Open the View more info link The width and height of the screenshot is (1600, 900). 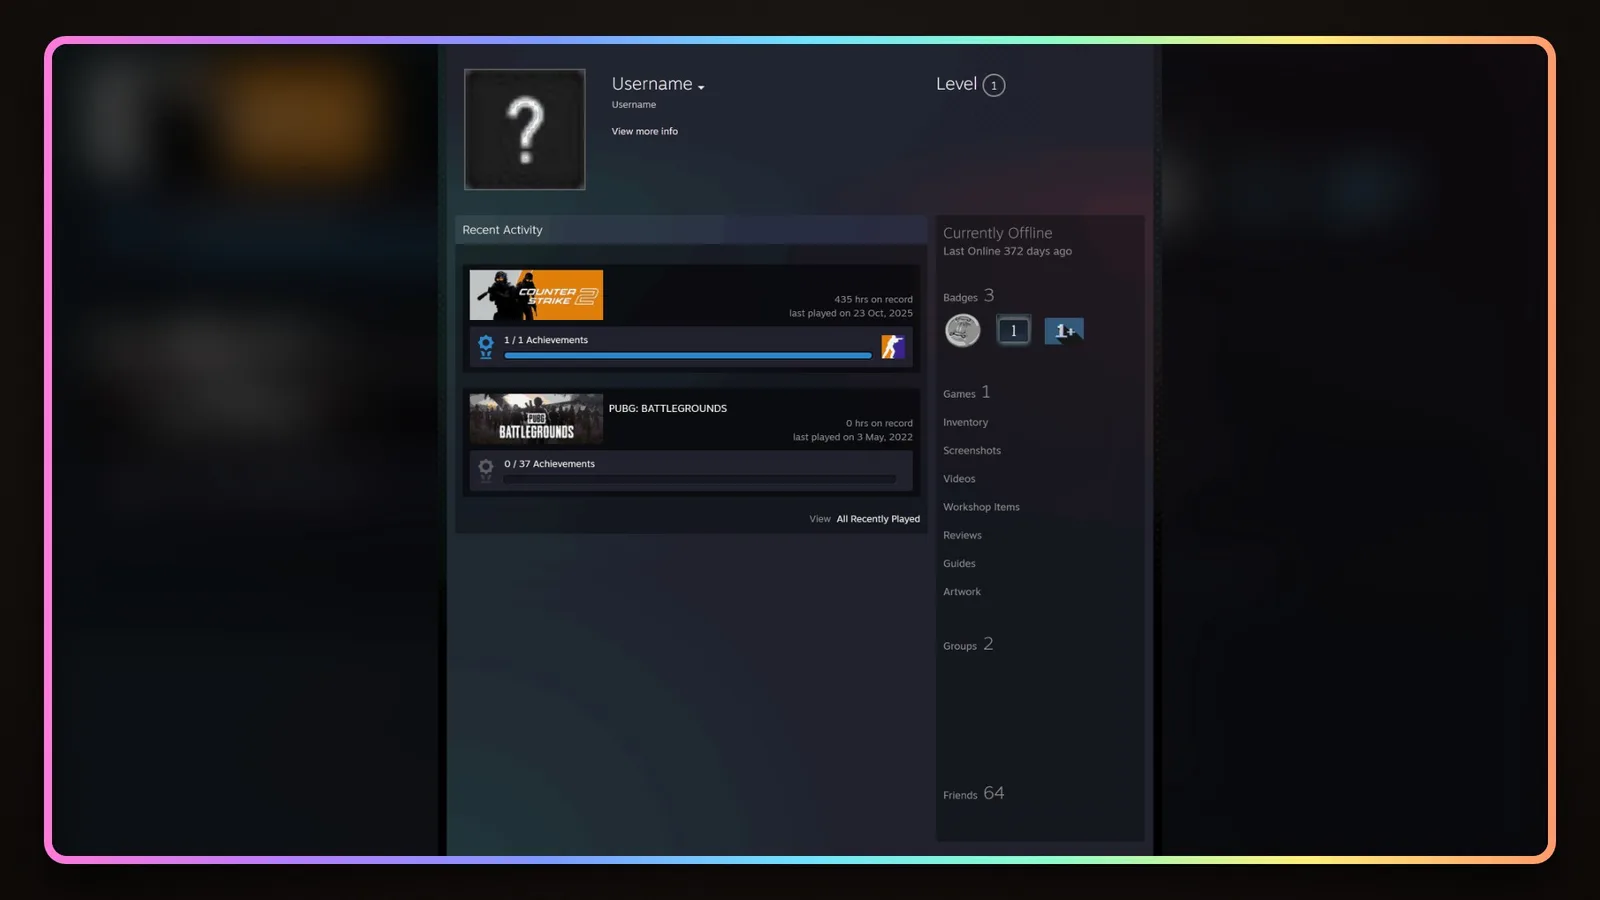[x=645, y=131]
